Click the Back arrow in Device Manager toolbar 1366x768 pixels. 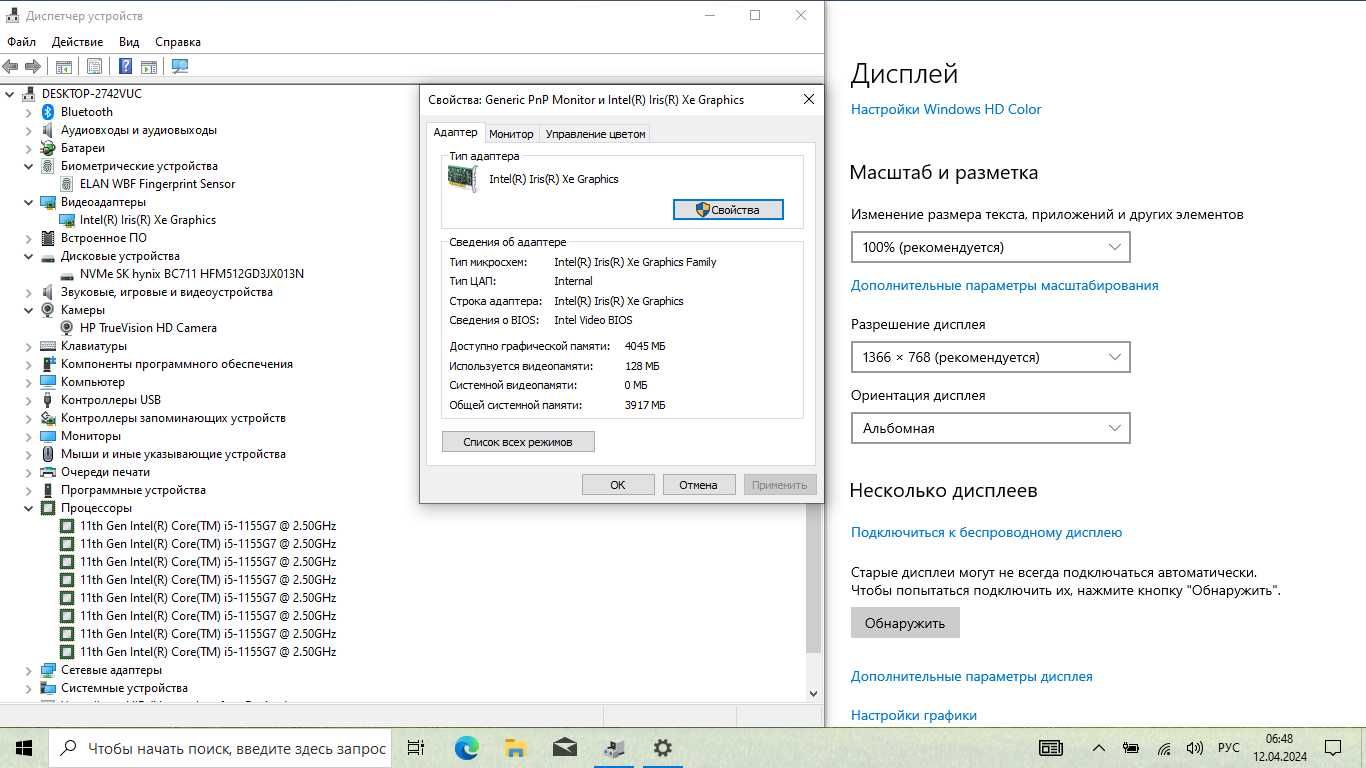10,66
